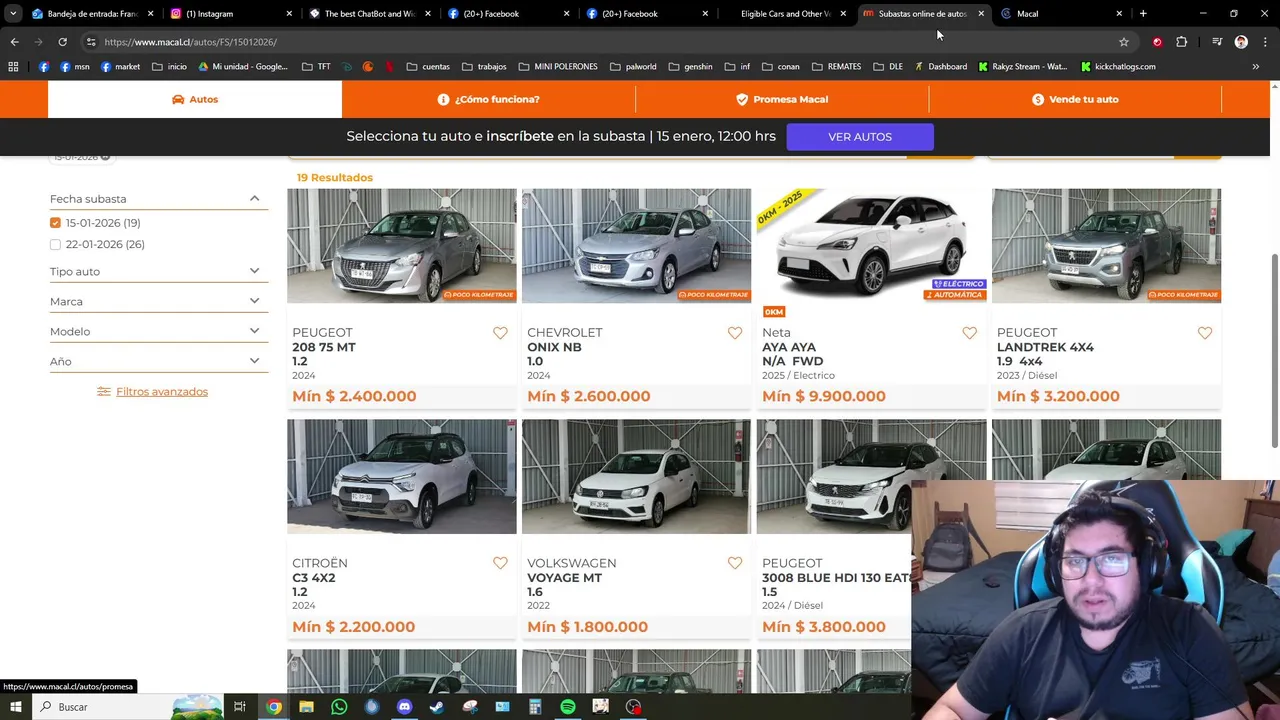The height and width of the screenshot is (720, 1280).
Task: Open the Promesa Macal tab
Action: [x=782, y=99]
